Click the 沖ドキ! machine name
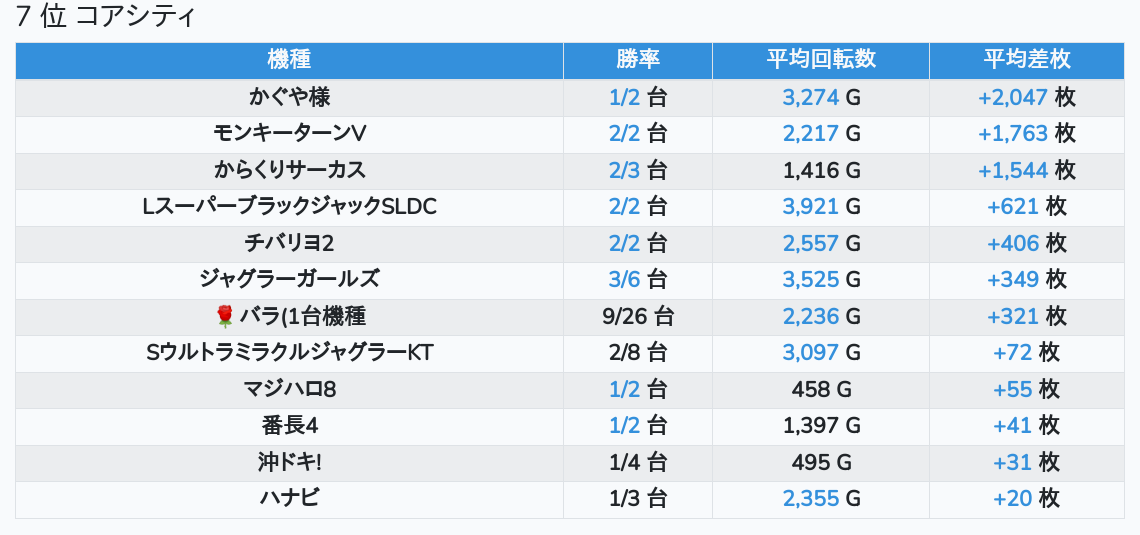 point(289,462)
